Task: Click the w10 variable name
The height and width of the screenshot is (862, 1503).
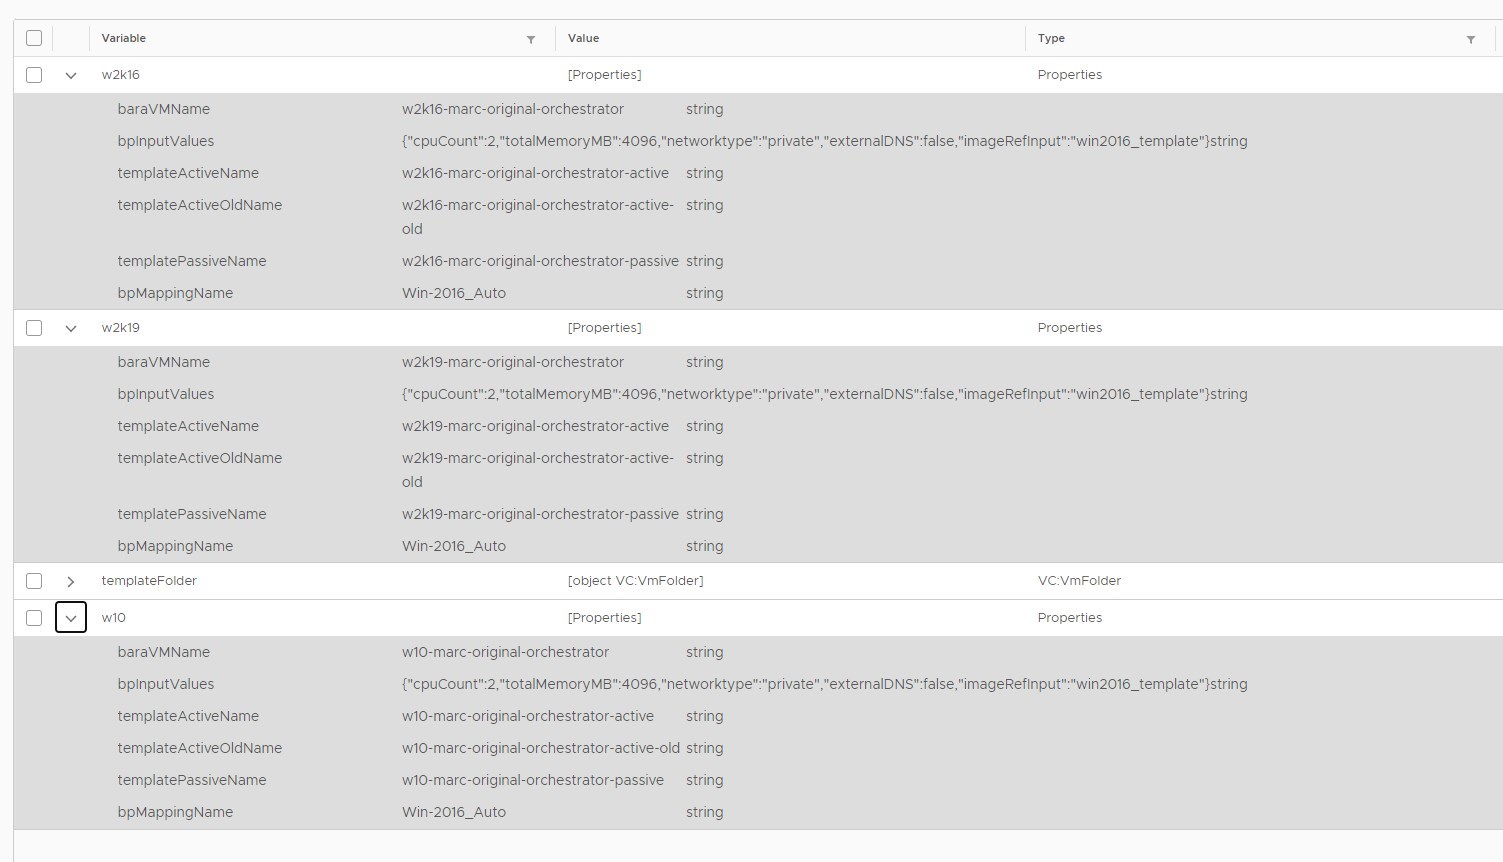Action: coord(114,618)
